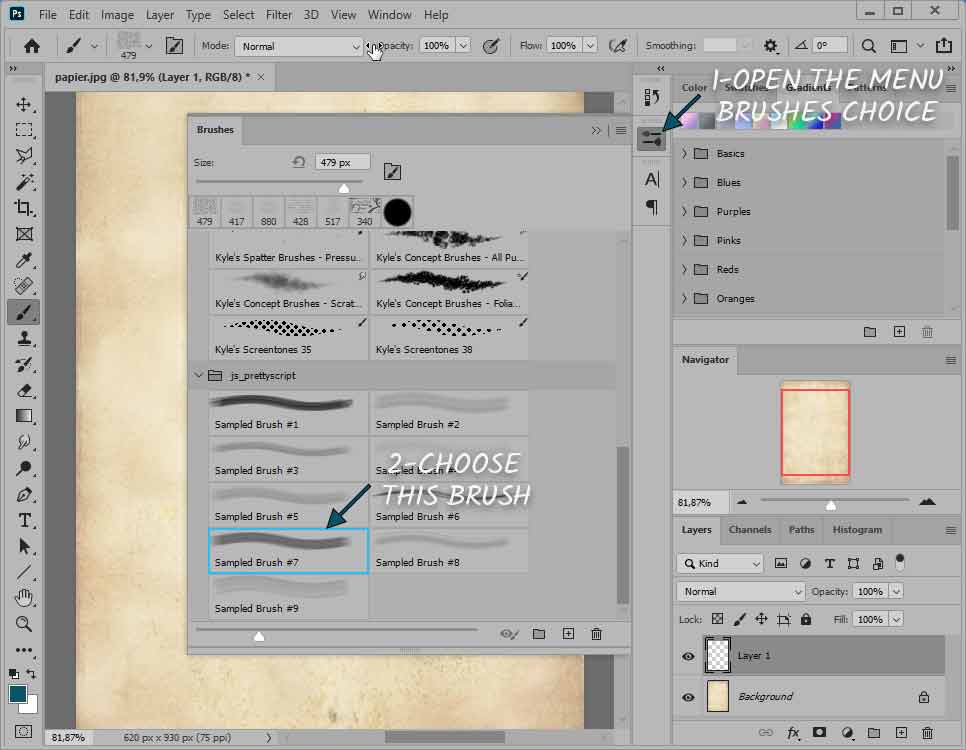The image size is (966, 750).
Task: Delete brush with trash icon in Brushes panel
Action: [596, 634]
